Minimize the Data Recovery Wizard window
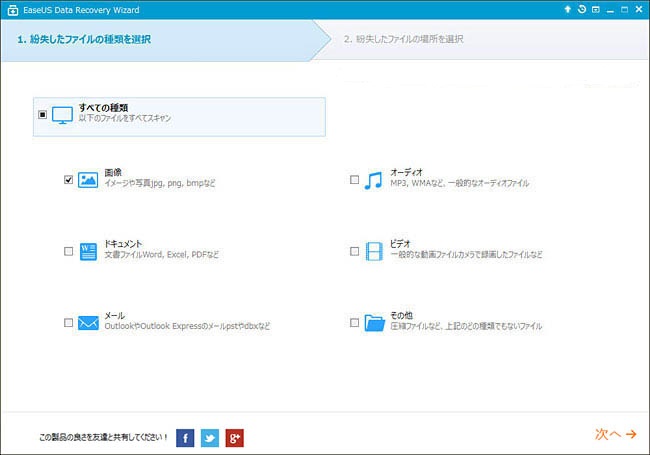 [x=610, y=10]
